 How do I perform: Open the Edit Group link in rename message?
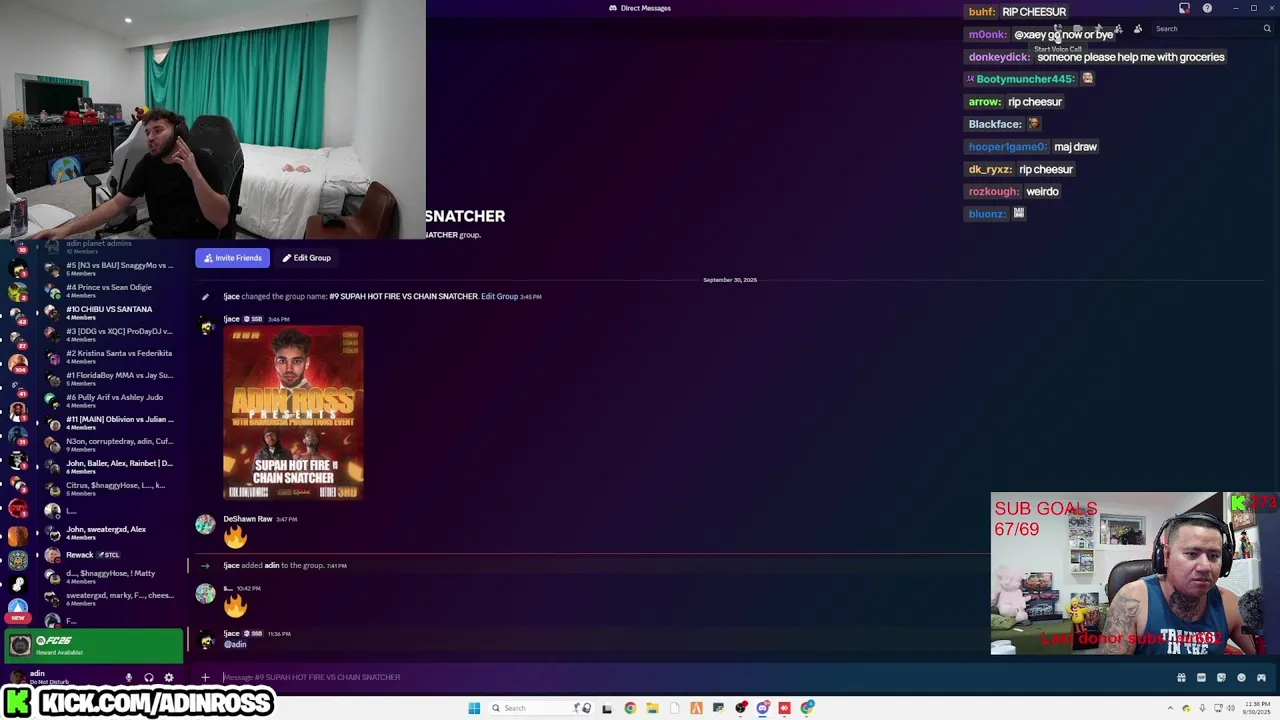pos(499,296)
